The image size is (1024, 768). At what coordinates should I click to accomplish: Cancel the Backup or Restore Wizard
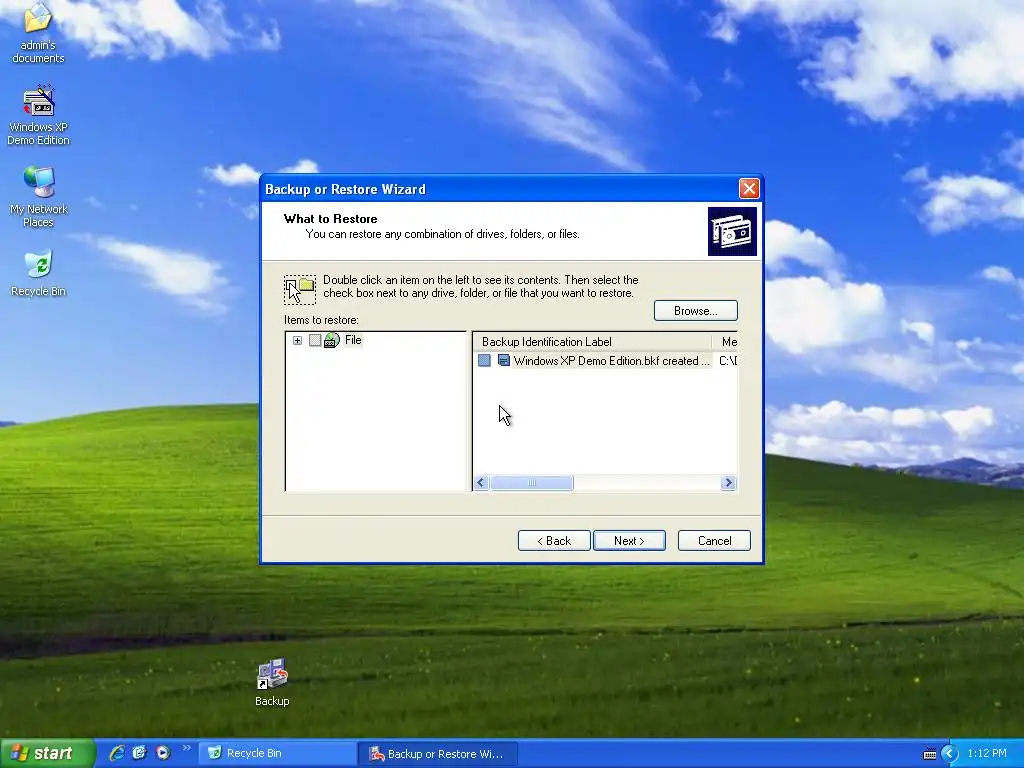tap(714, 541)
